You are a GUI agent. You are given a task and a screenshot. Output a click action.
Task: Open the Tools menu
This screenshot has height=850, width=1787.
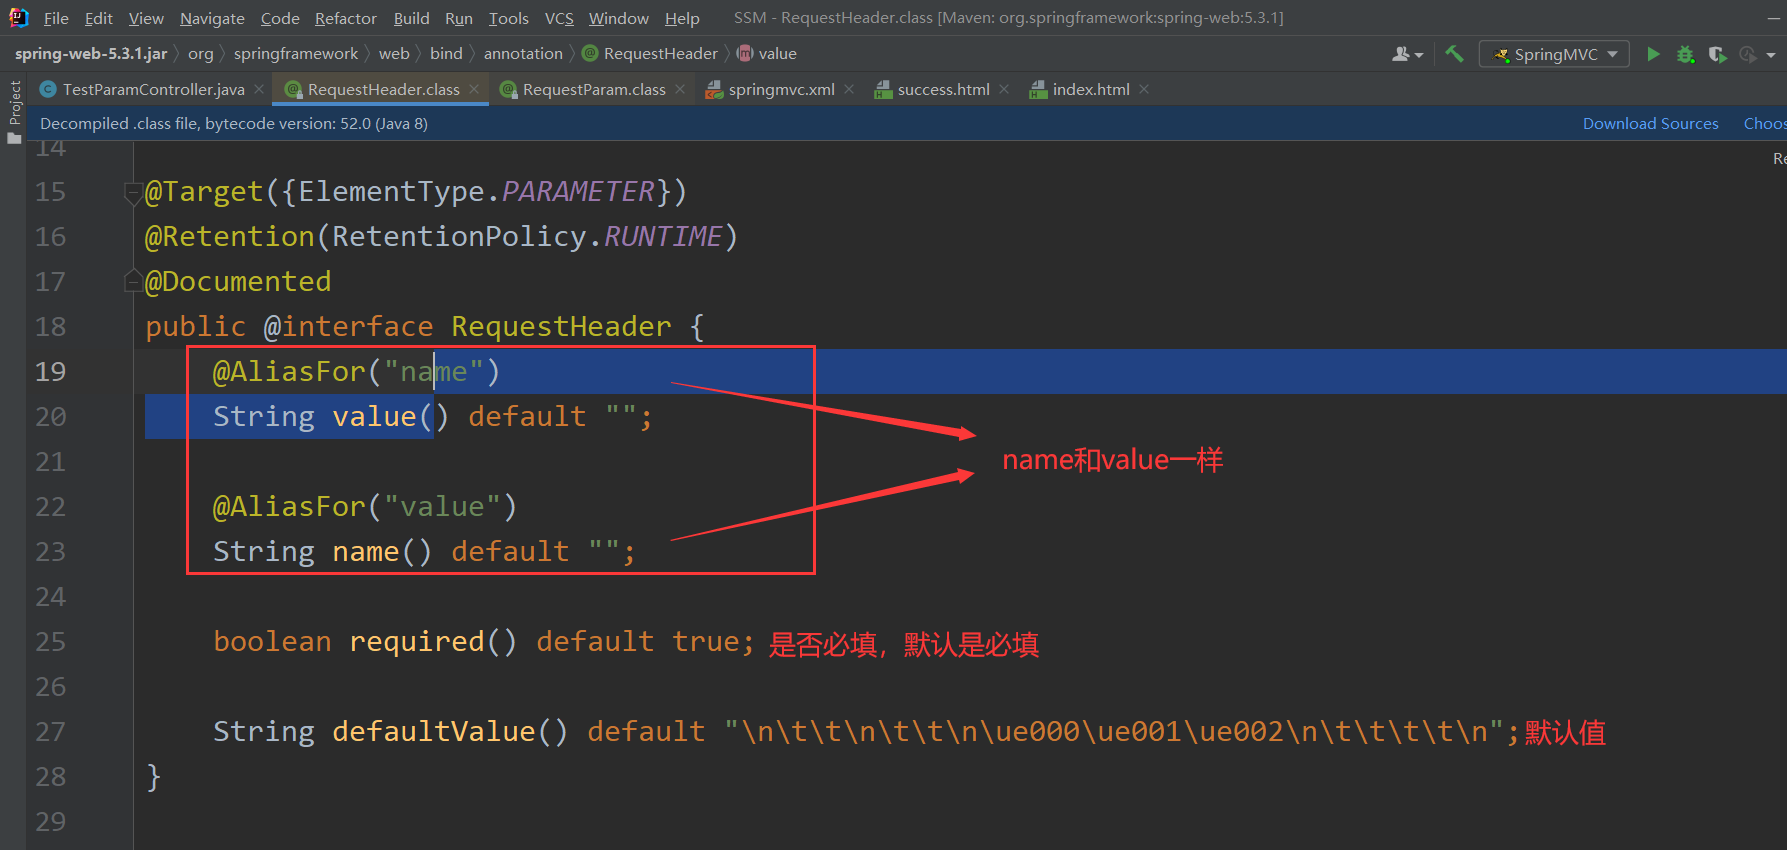click(x=508, y=18)
